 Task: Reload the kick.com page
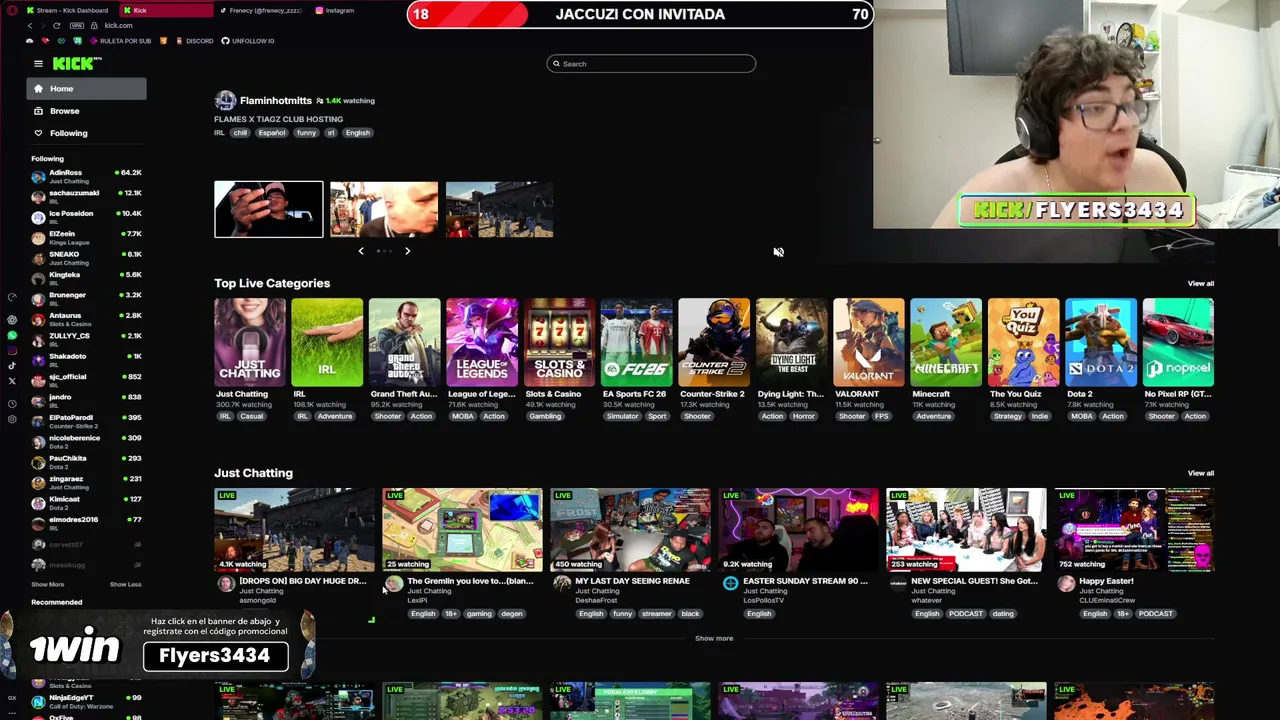point(57,25)
